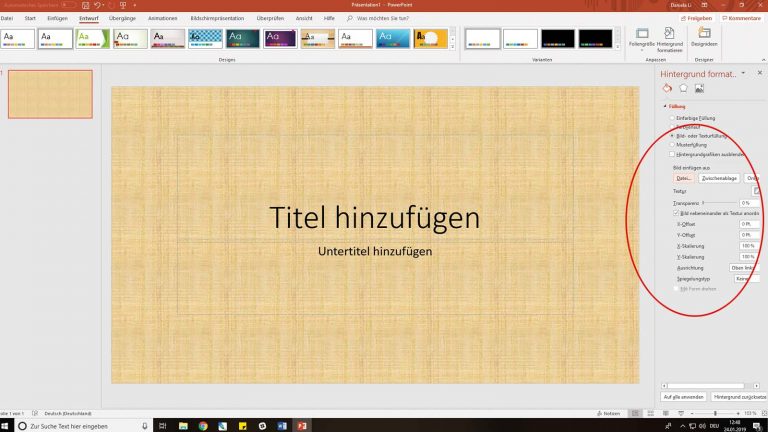Select the Einfarbige Füllung radio button
768x432 pixels.
pos(671,118)
